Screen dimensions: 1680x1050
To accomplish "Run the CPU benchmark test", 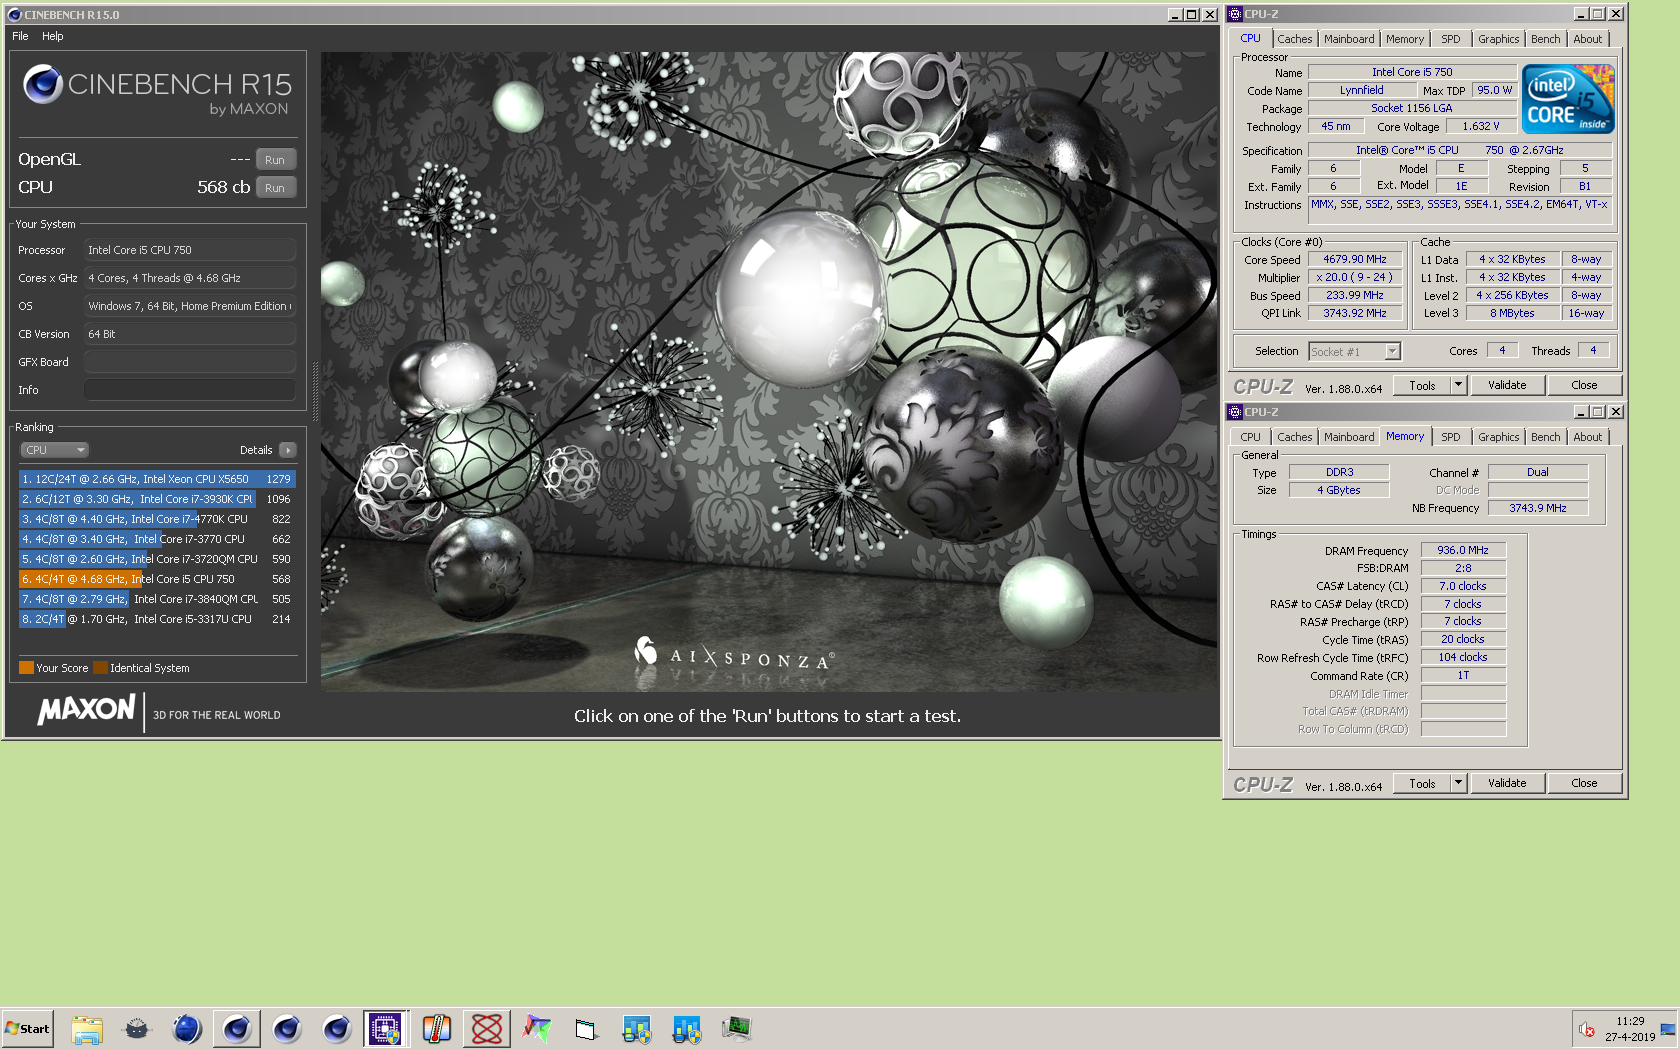I will [x=275, y=188].
